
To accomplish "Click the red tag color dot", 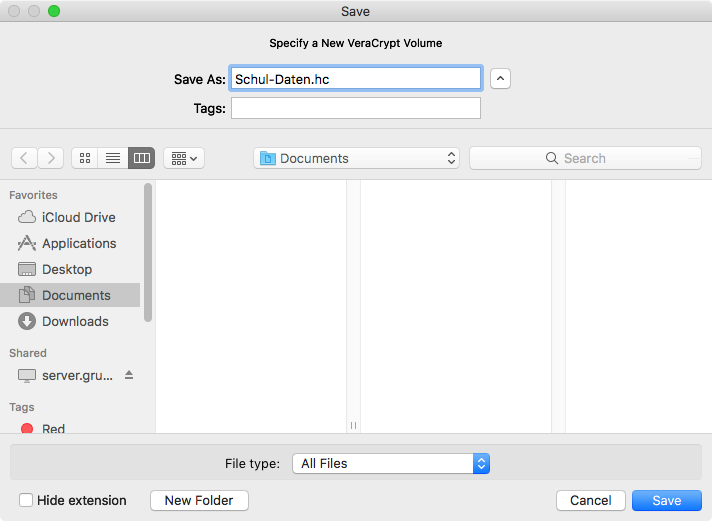I will pyautogui.click(x=27, y=429).
